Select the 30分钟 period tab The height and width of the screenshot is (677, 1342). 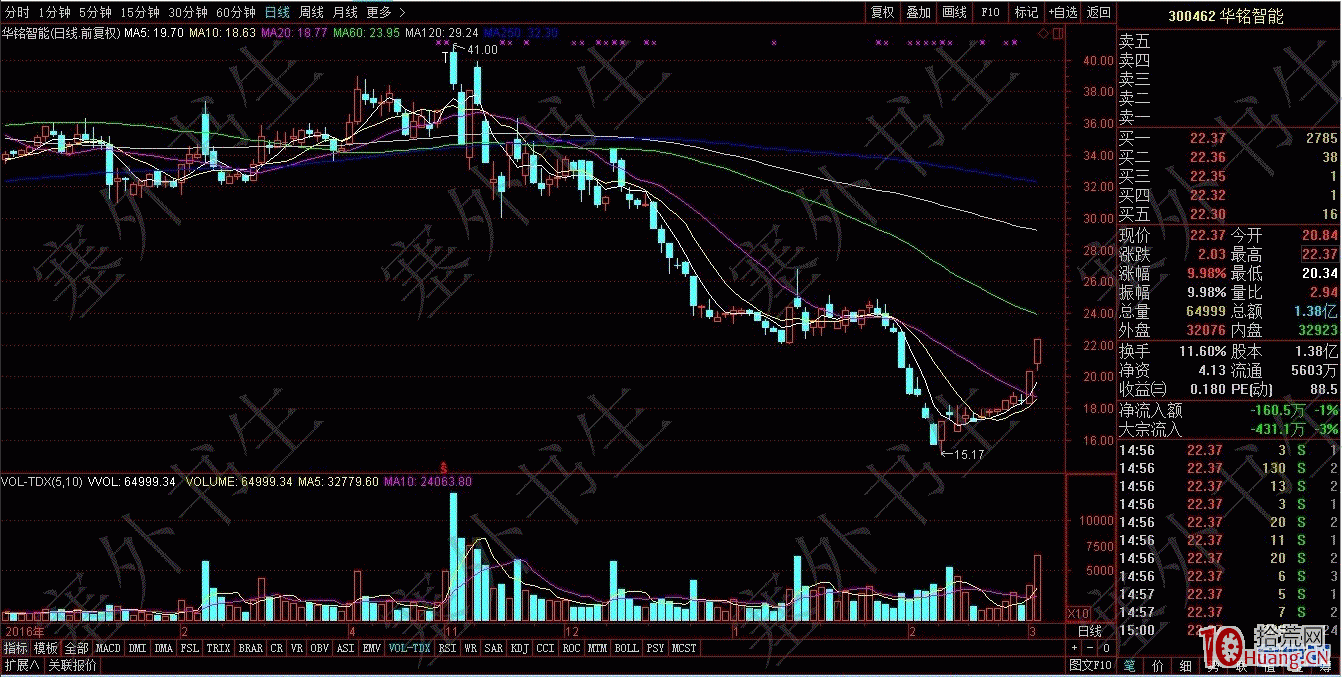coord(187,12)
